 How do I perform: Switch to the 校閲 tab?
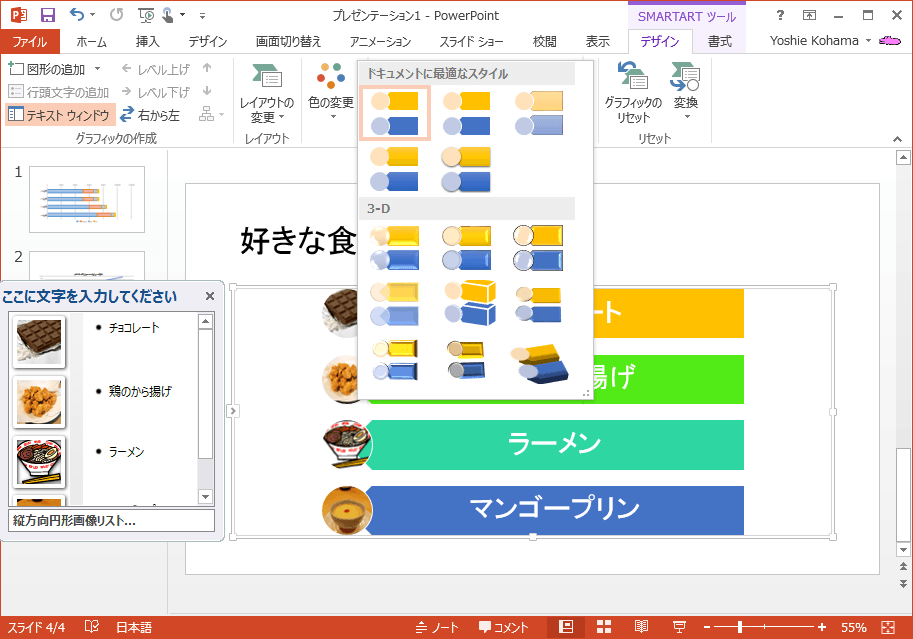click(x=544, y=41)
